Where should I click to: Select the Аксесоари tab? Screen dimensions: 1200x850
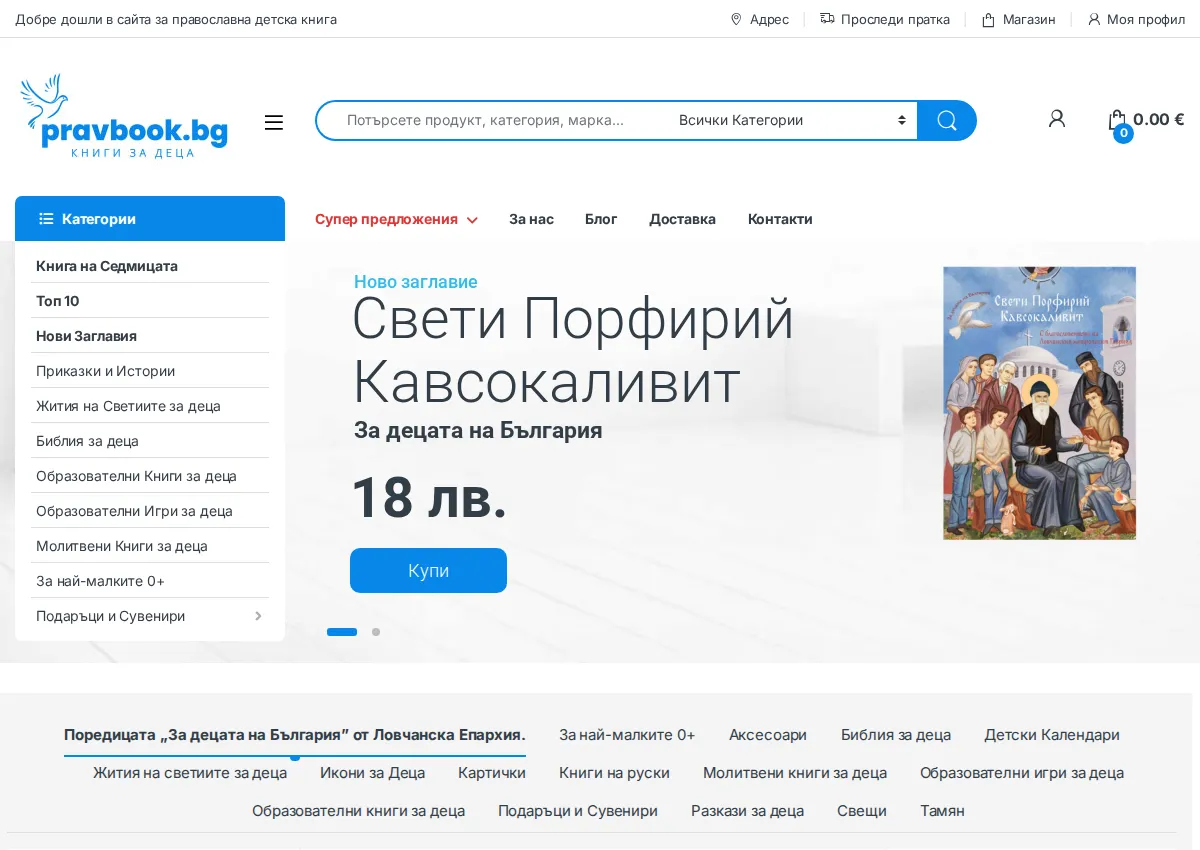(x=768, y=735)
